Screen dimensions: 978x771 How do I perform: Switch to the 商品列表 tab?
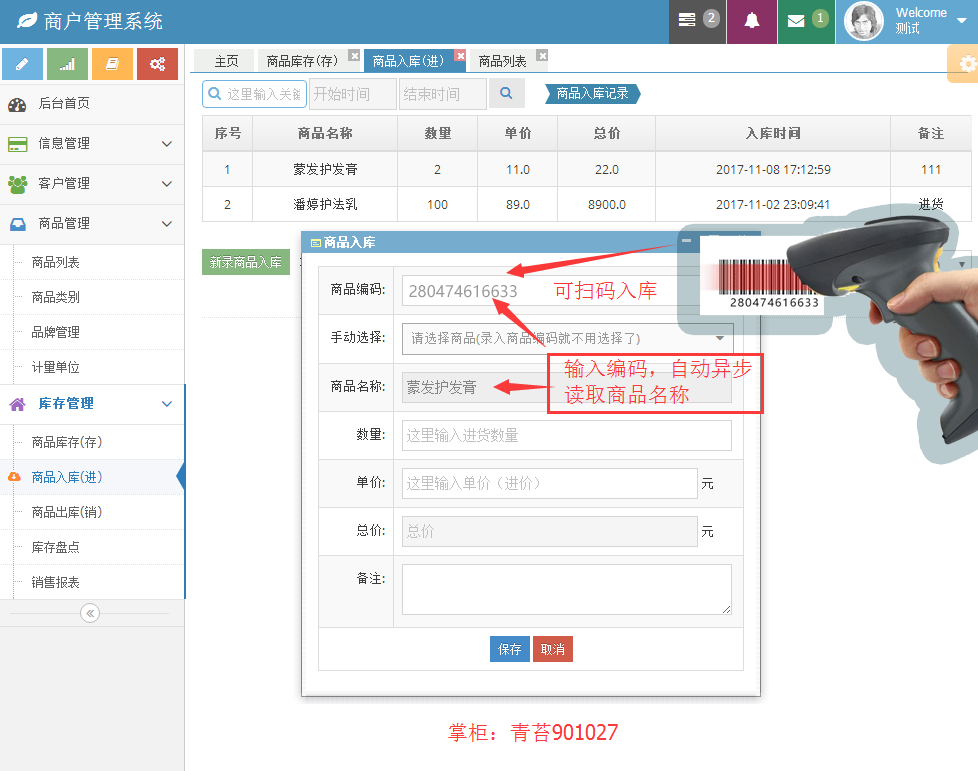[503, 61]
